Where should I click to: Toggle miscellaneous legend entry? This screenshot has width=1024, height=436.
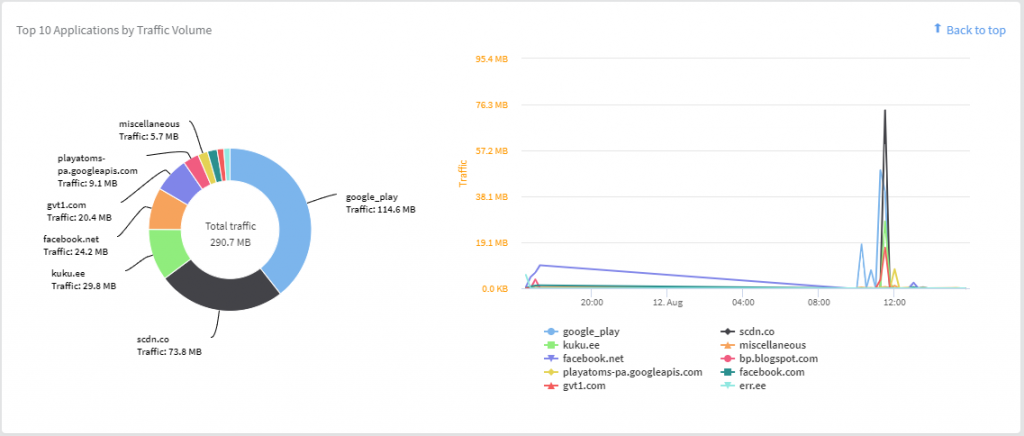pyautogui.click(x=776, y=344)
